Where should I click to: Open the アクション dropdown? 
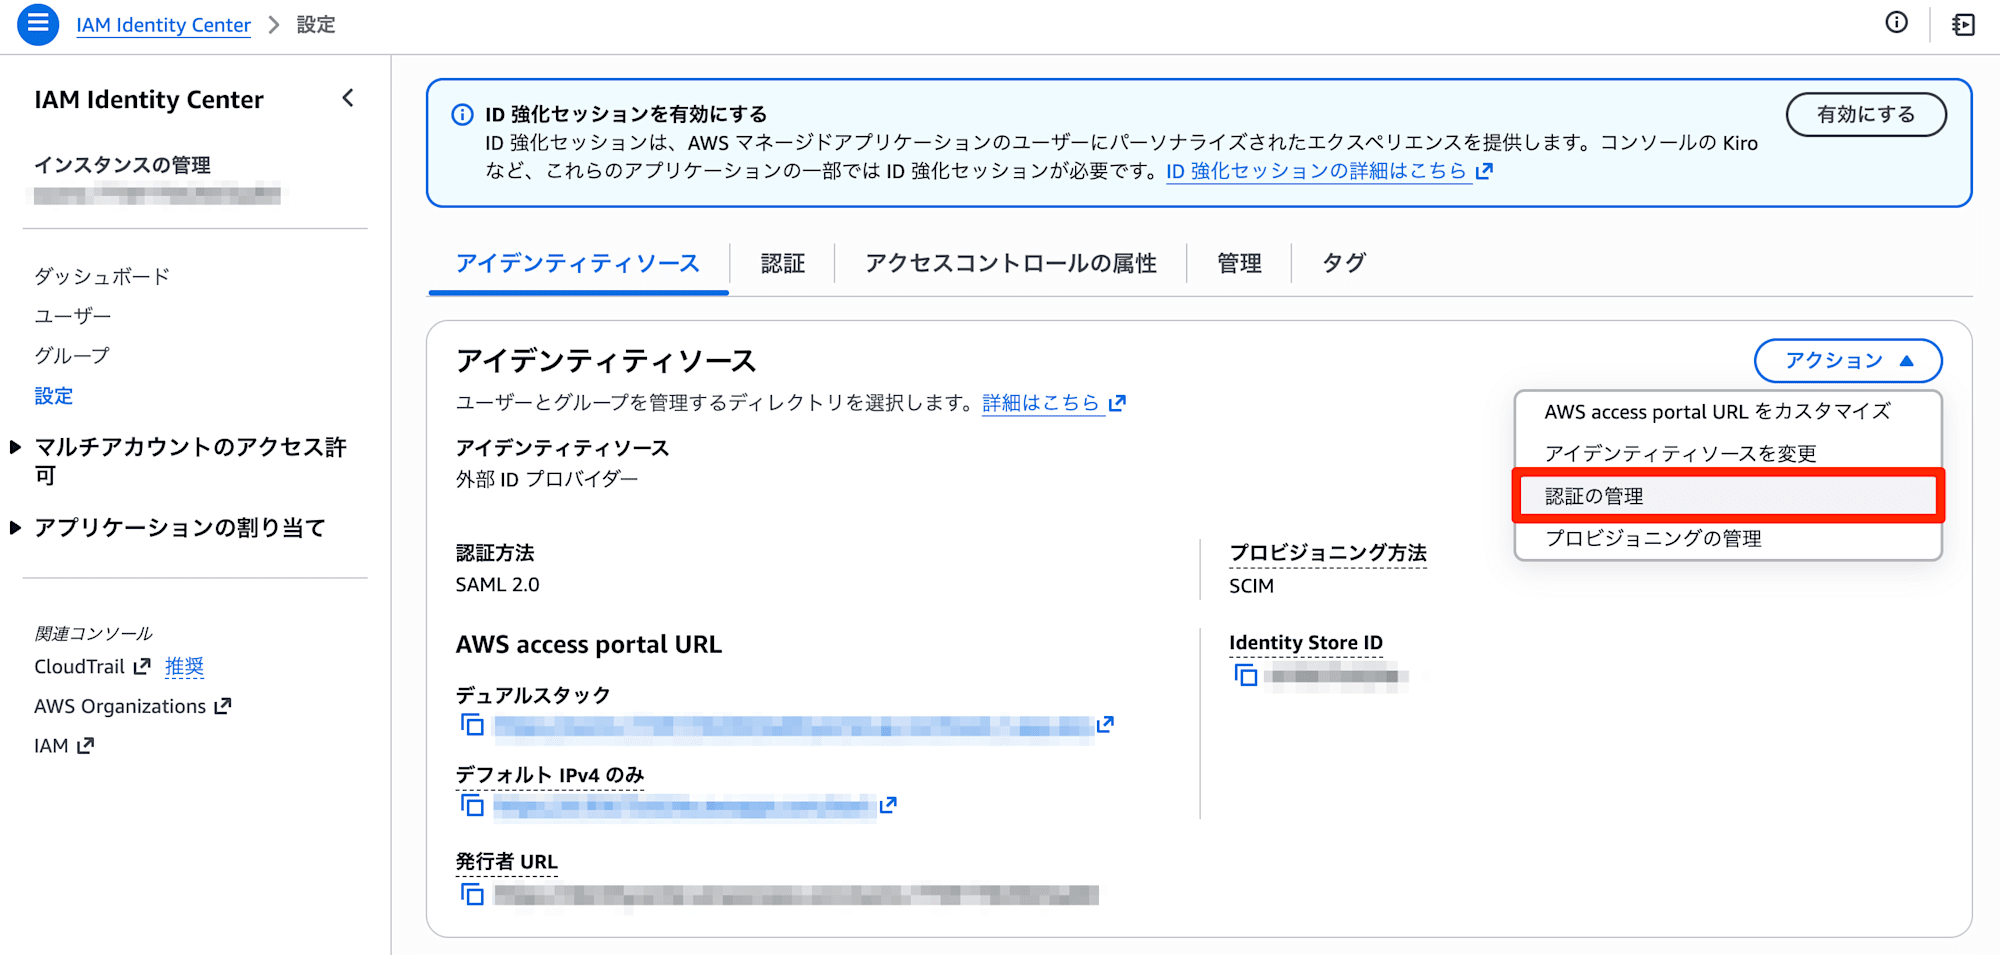(x=1847, y=361)
